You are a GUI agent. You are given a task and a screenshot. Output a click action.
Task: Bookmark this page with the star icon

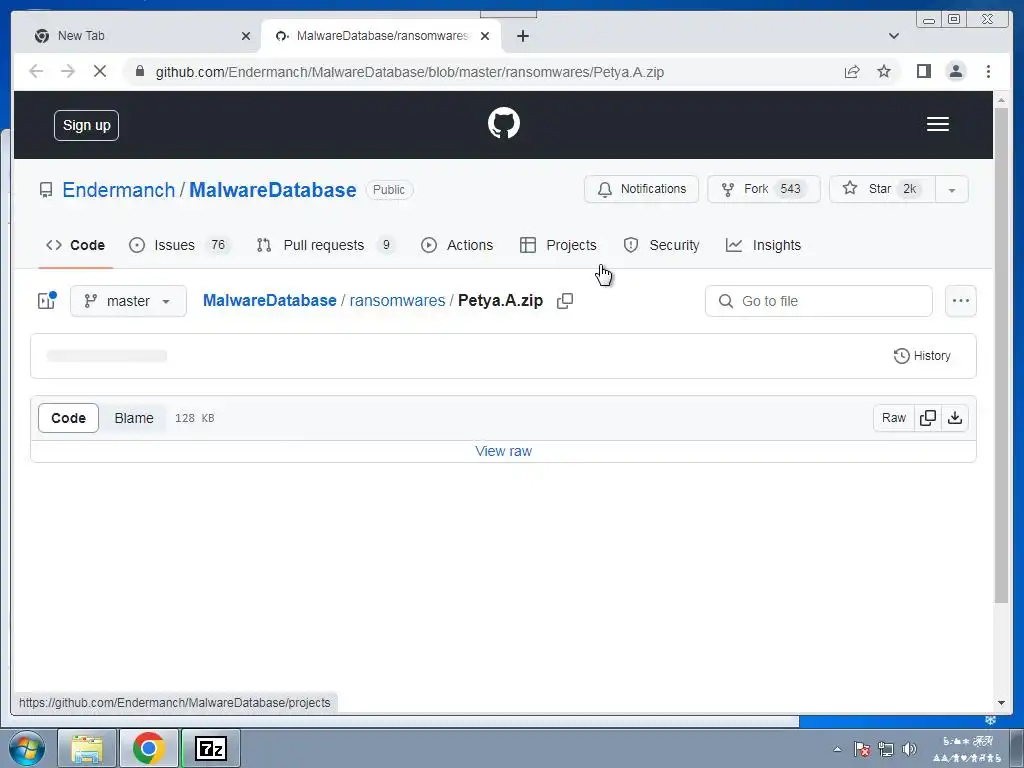(x=884, y=71)
